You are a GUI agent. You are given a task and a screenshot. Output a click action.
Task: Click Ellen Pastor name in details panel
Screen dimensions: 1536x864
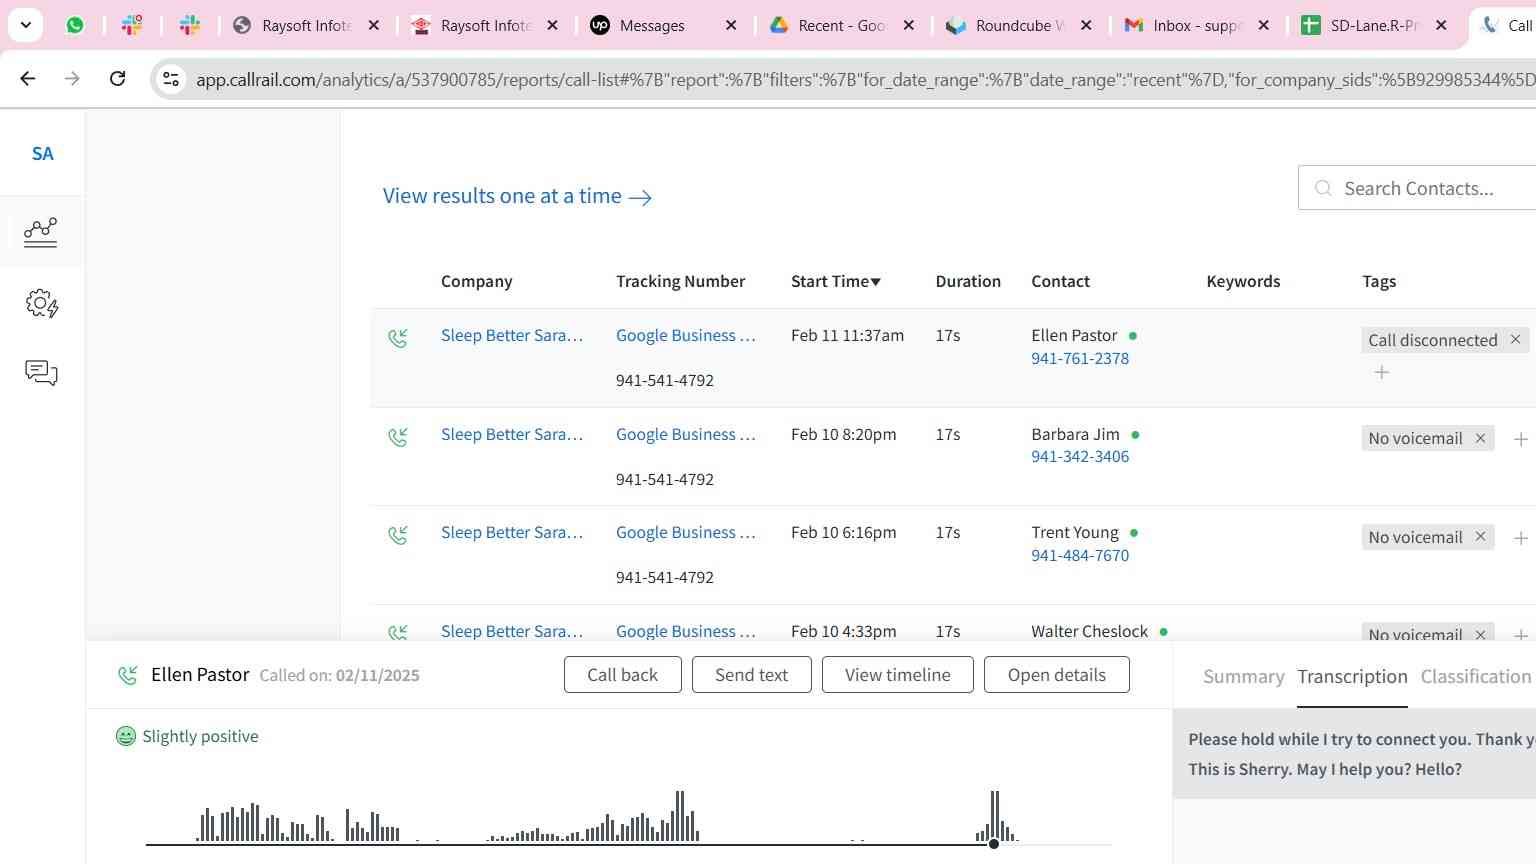200,675
